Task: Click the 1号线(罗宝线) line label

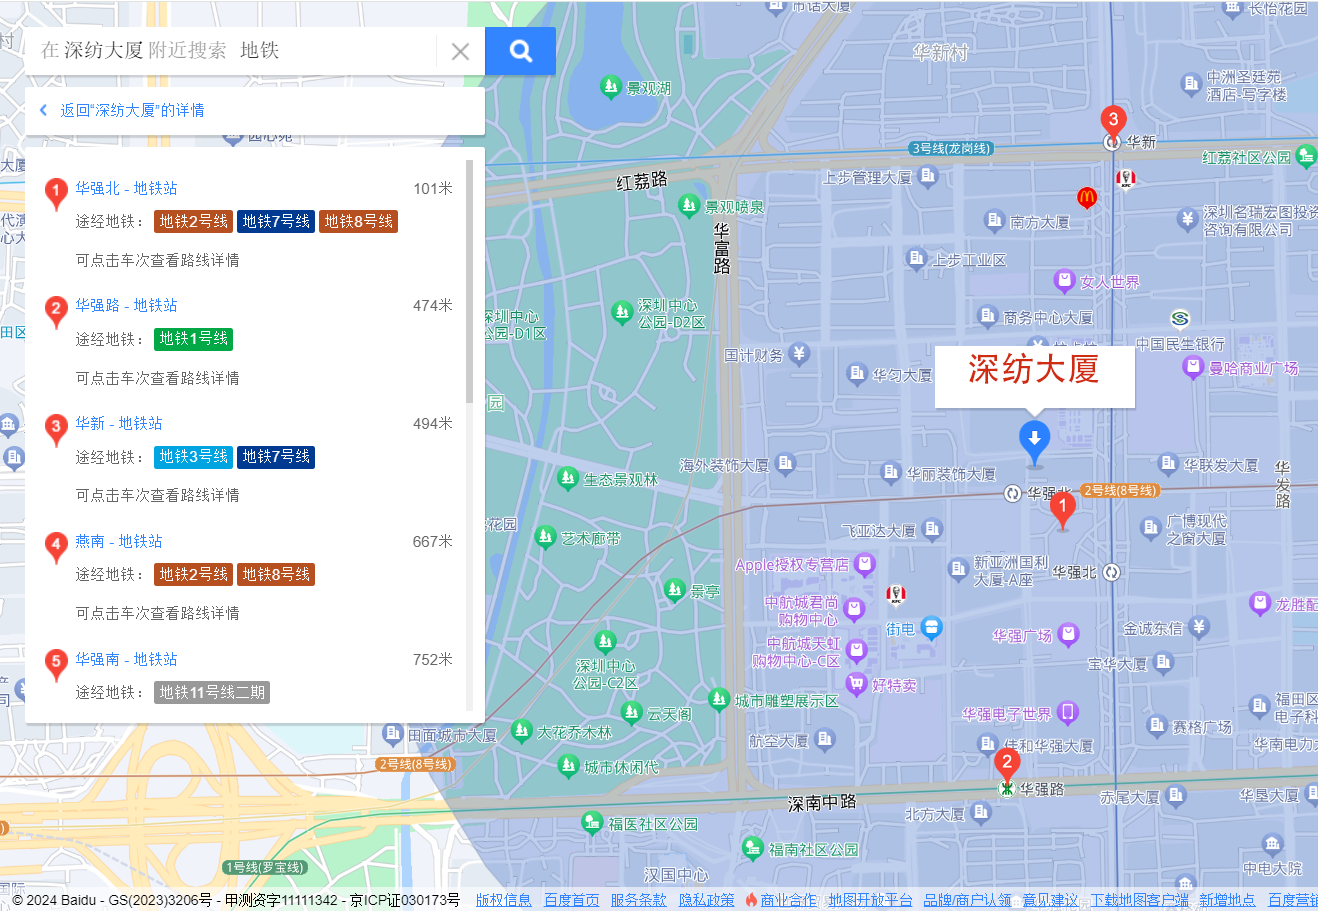Action: pos(265,867)
